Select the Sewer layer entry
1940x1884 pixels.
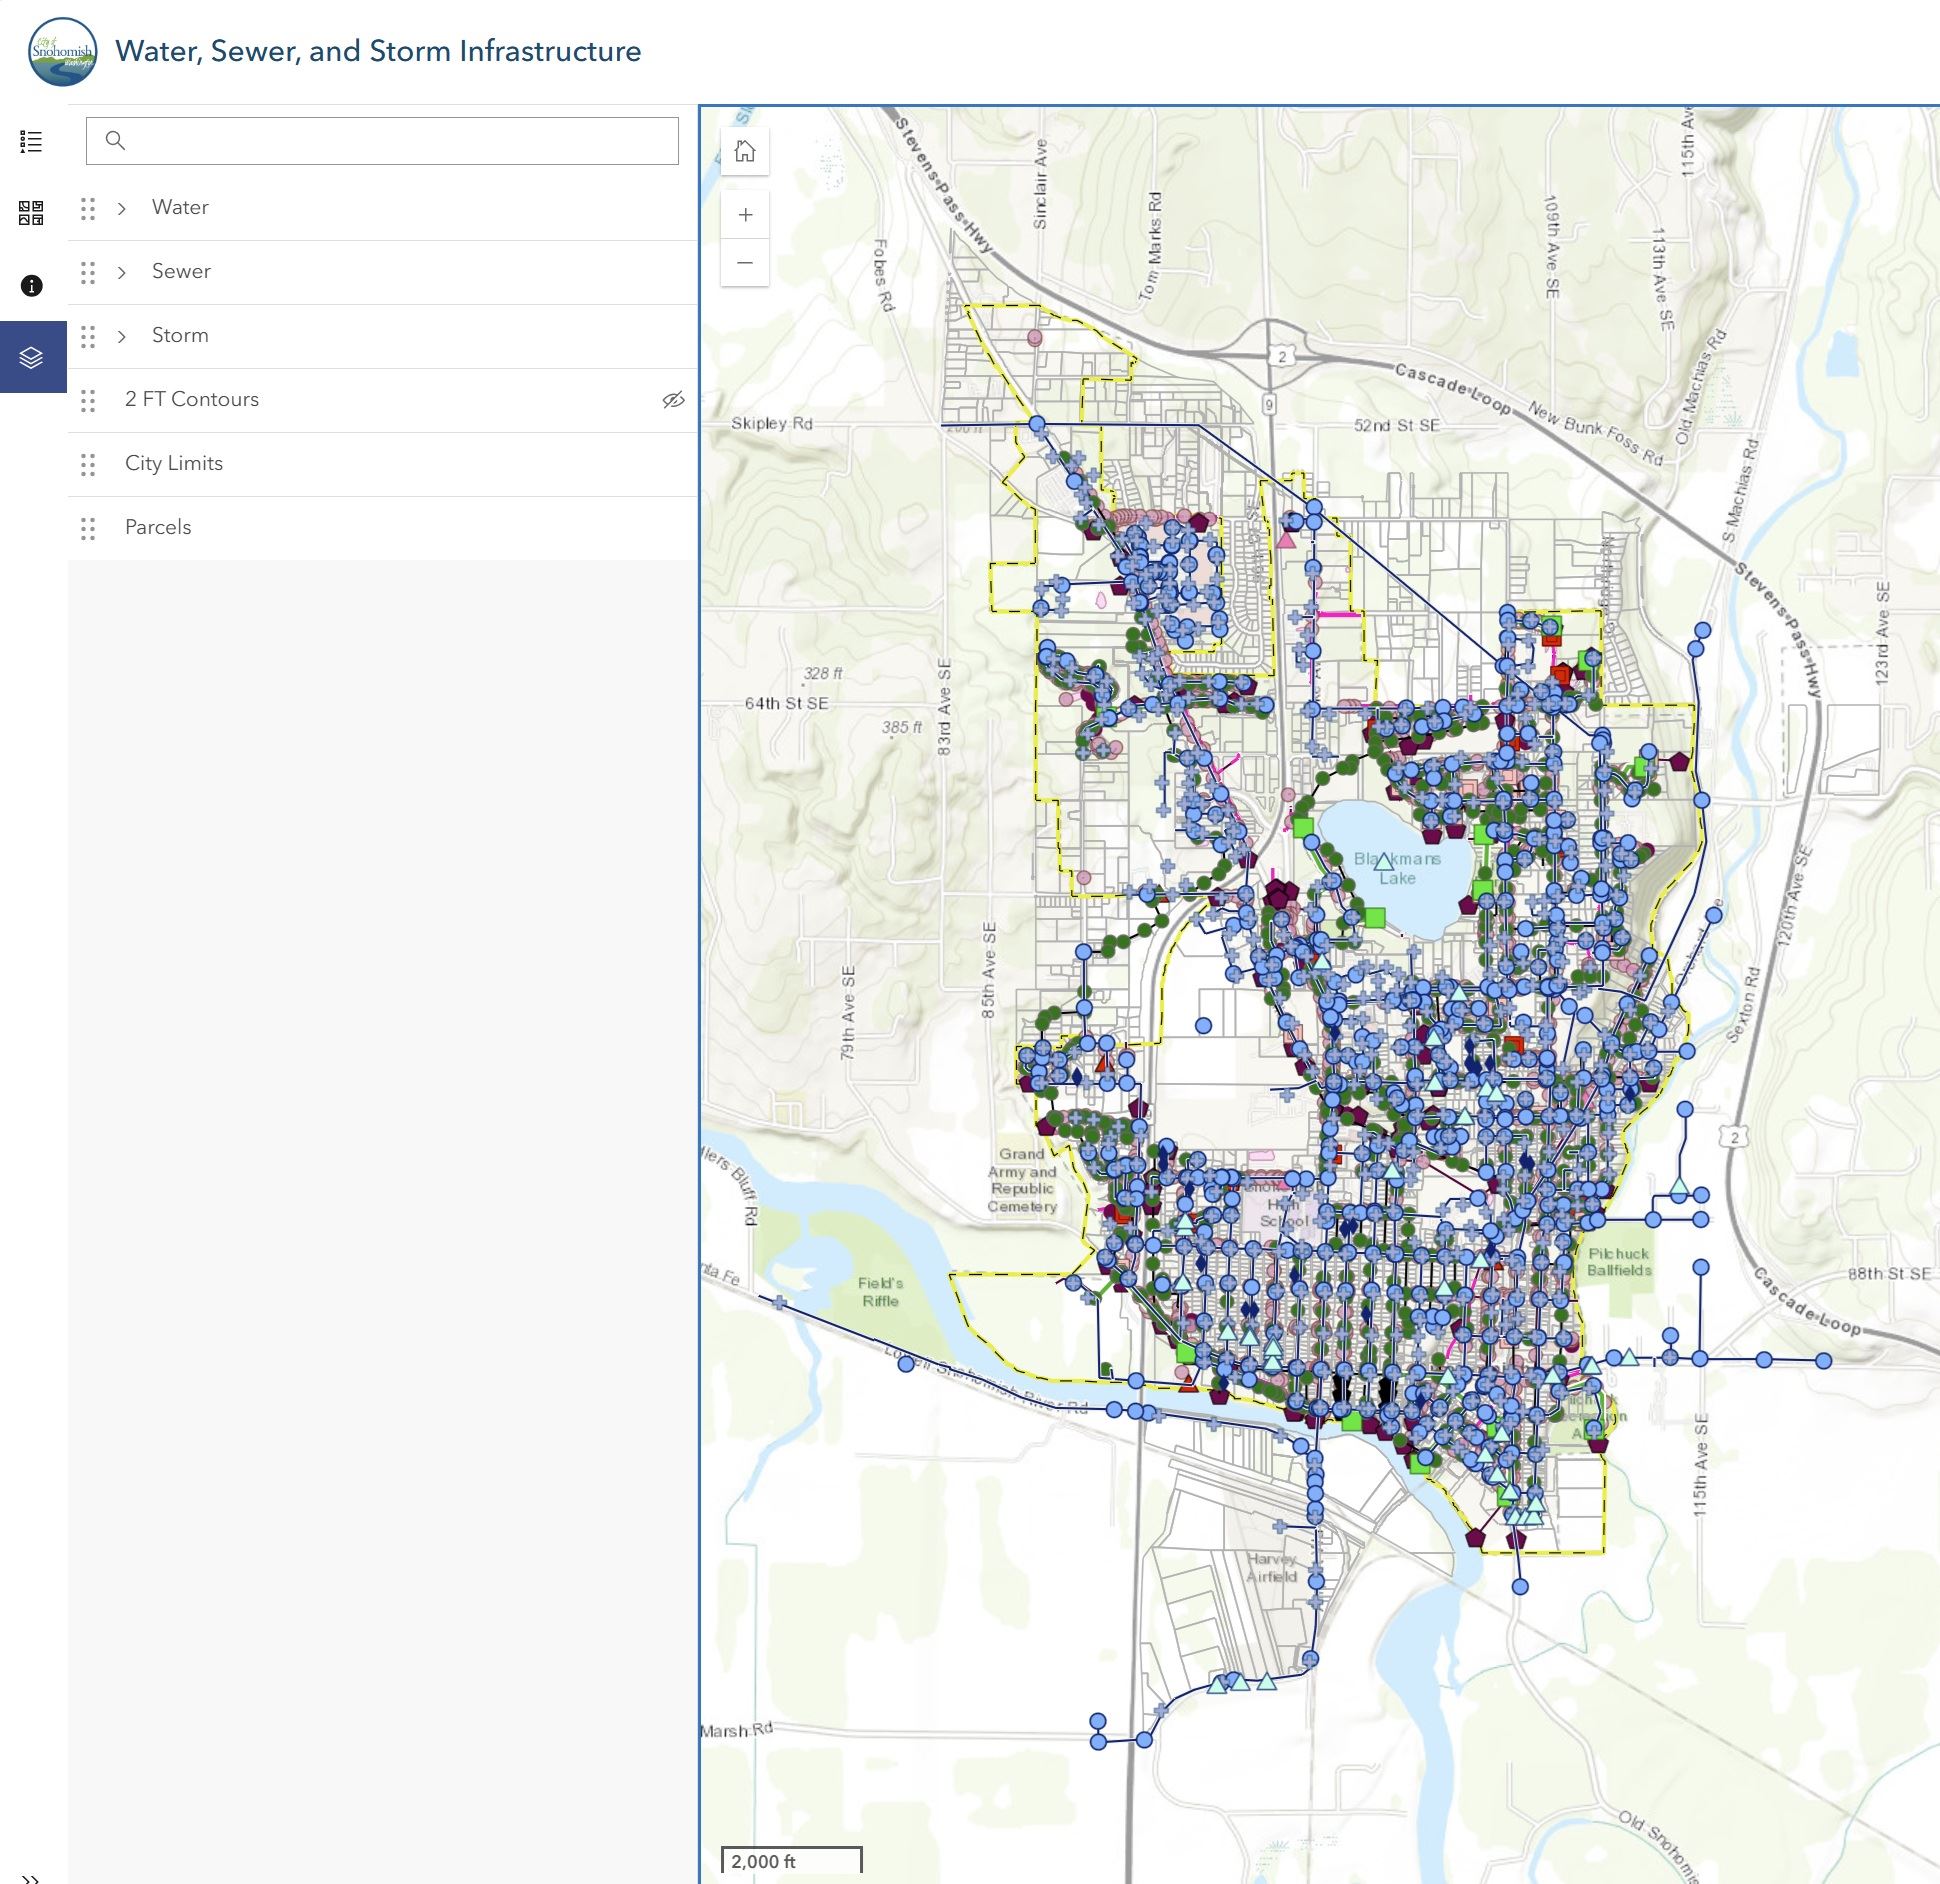tap(181, 271)
